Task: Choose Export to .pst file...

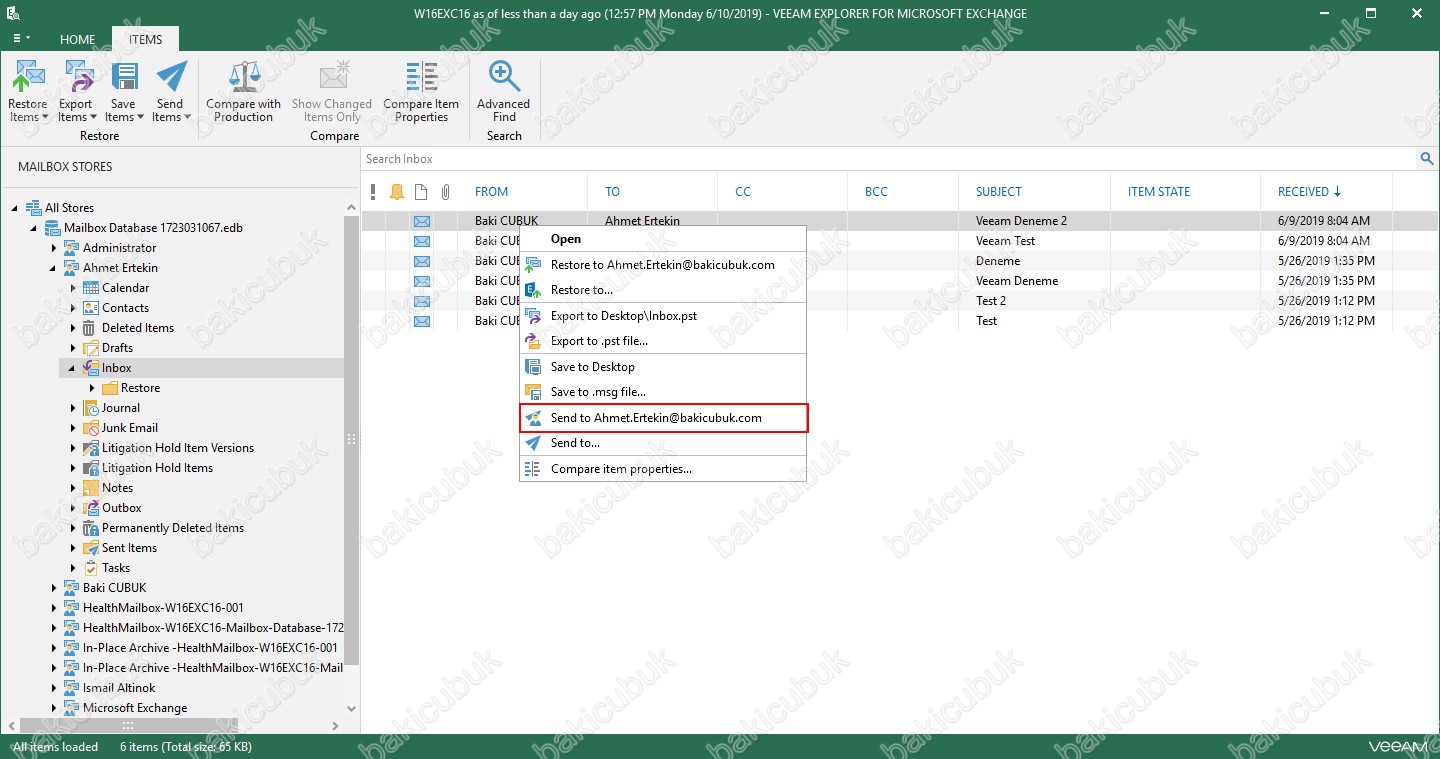Action: [x=662, y=341]
